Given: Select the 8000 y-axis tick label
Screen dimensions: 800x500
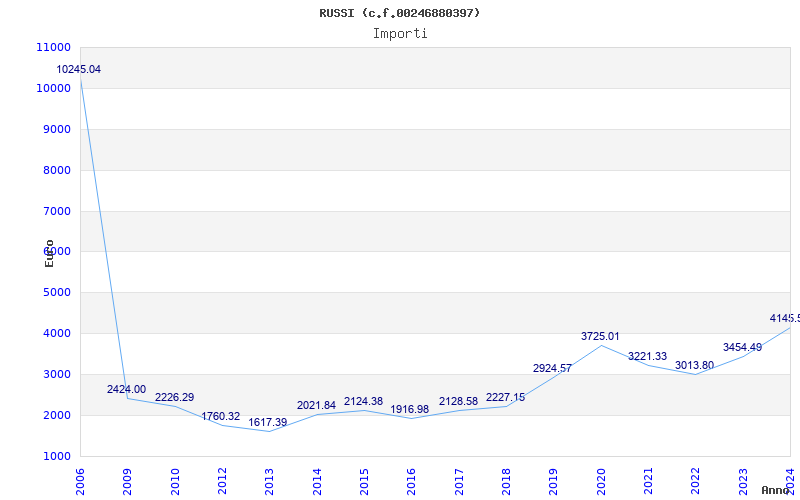Looking at the screenshot, I should coord(56,170).
